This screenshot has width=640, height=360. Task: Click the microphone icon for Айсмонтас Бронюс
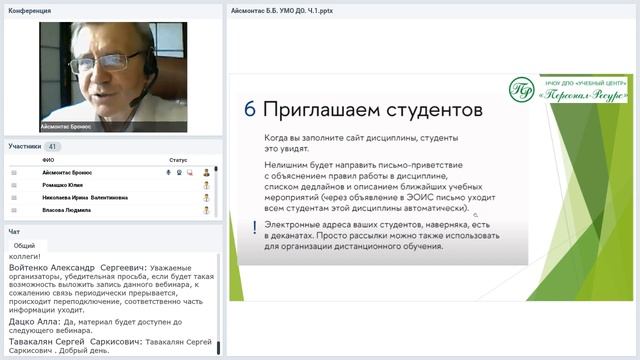tap(169, 173)
